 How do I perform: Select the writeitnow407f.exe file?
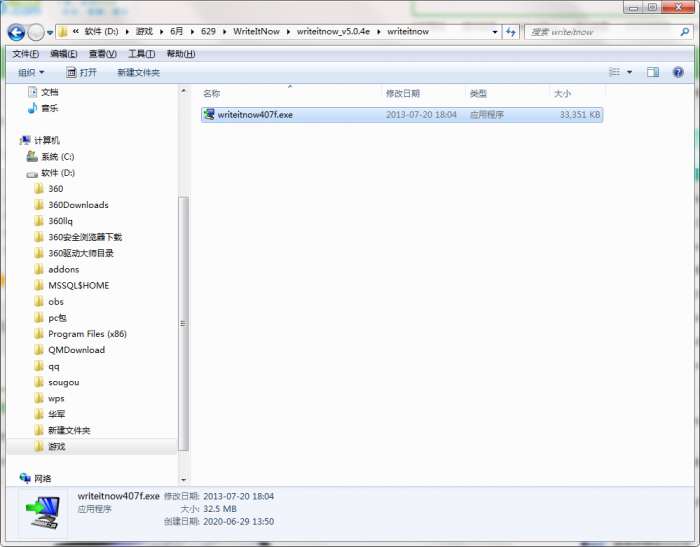[x=402, y=115]
